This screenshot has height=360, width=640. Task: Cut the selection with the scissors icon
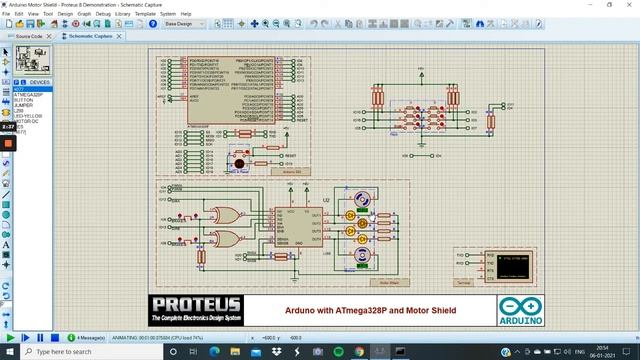[338, 24]
